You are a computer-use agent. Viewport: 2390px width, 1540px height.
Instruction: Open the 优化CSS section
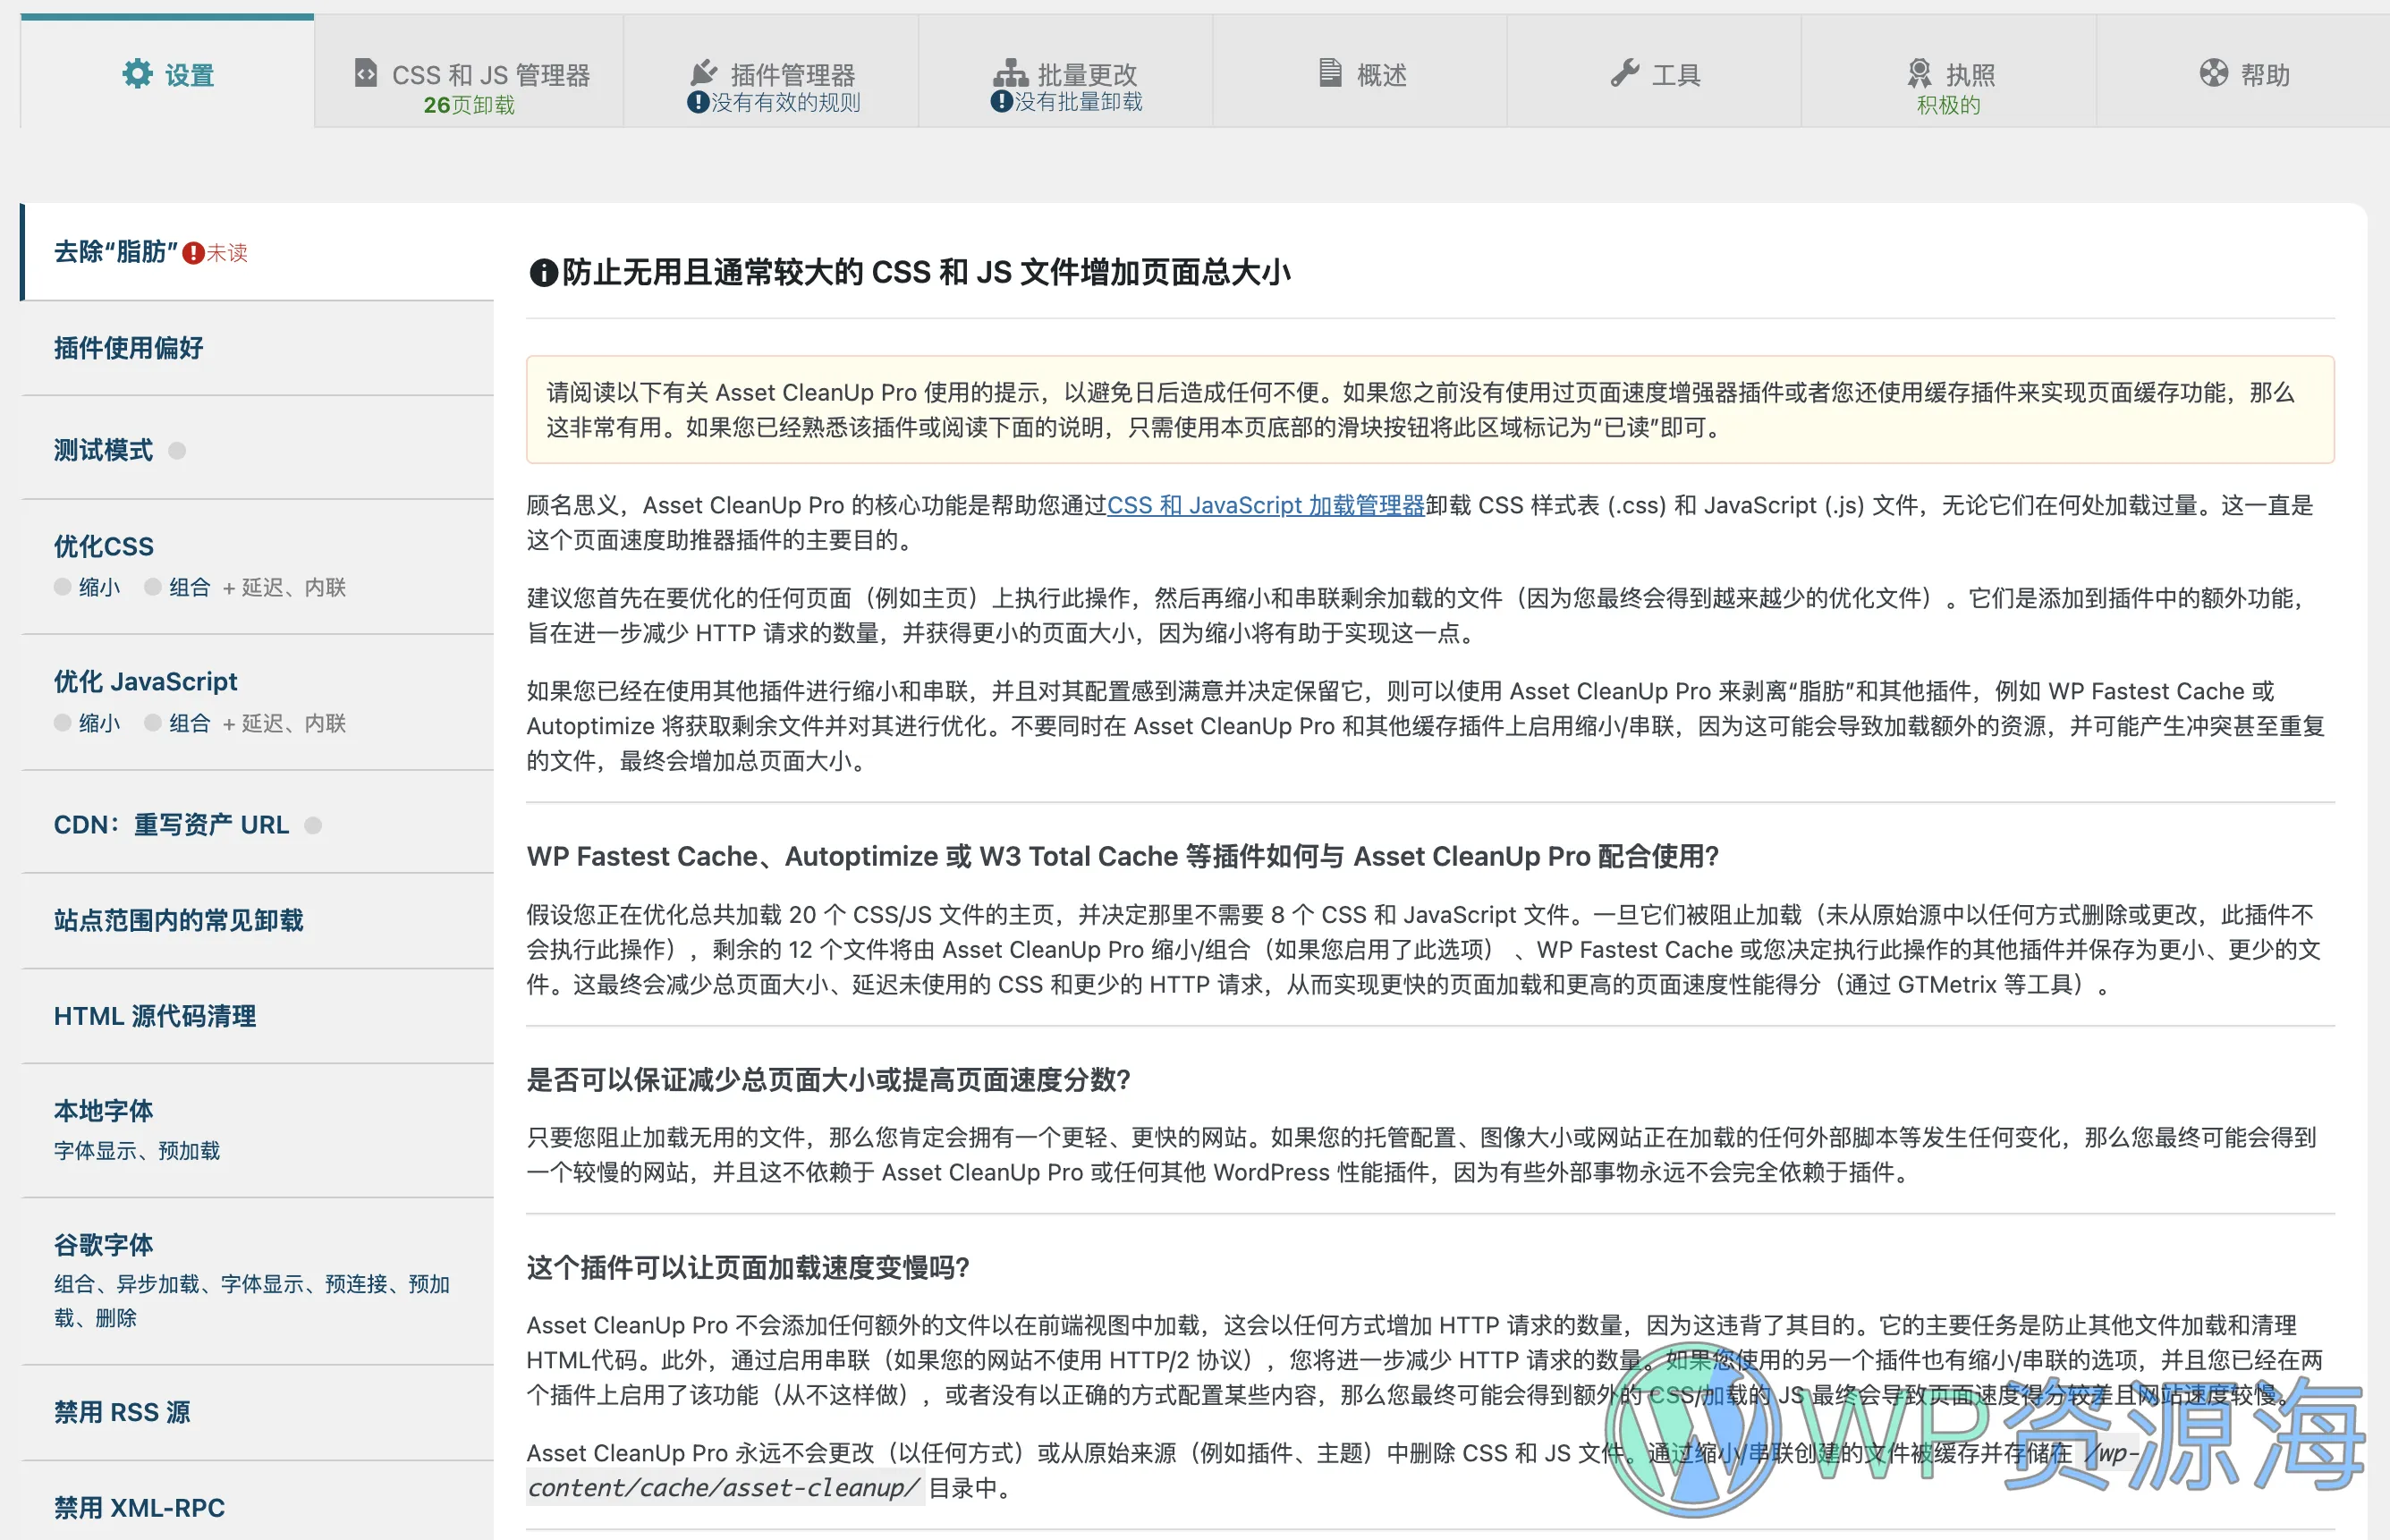[x=258, y=567]
